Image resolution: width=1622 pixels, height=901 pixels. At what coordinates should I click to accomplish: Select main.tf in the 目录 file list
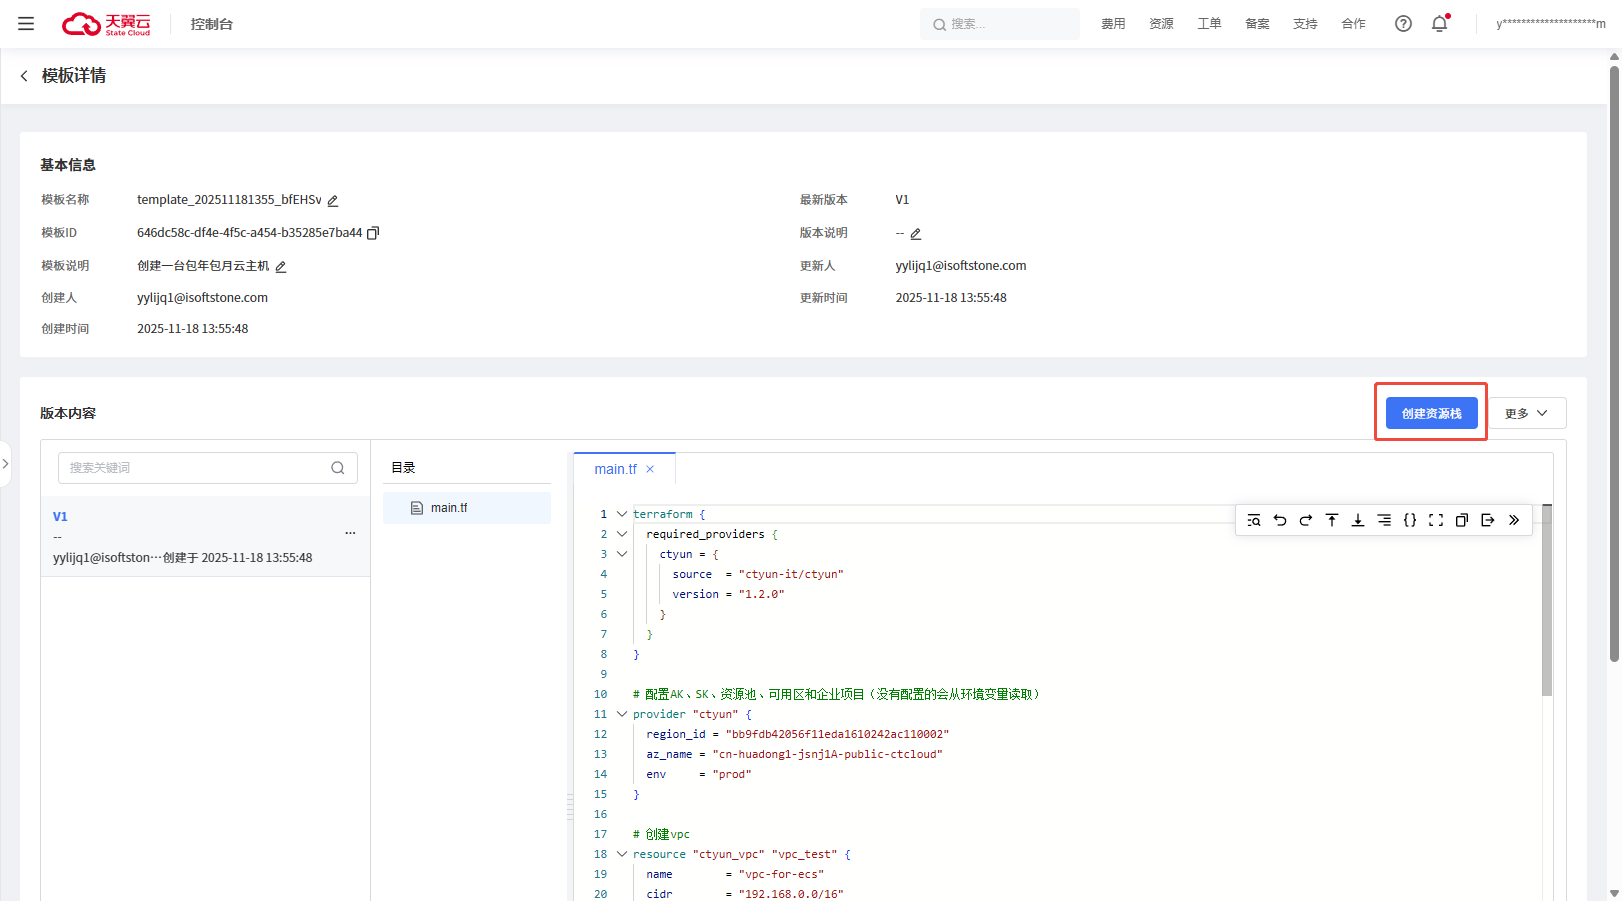coord(449,508)
